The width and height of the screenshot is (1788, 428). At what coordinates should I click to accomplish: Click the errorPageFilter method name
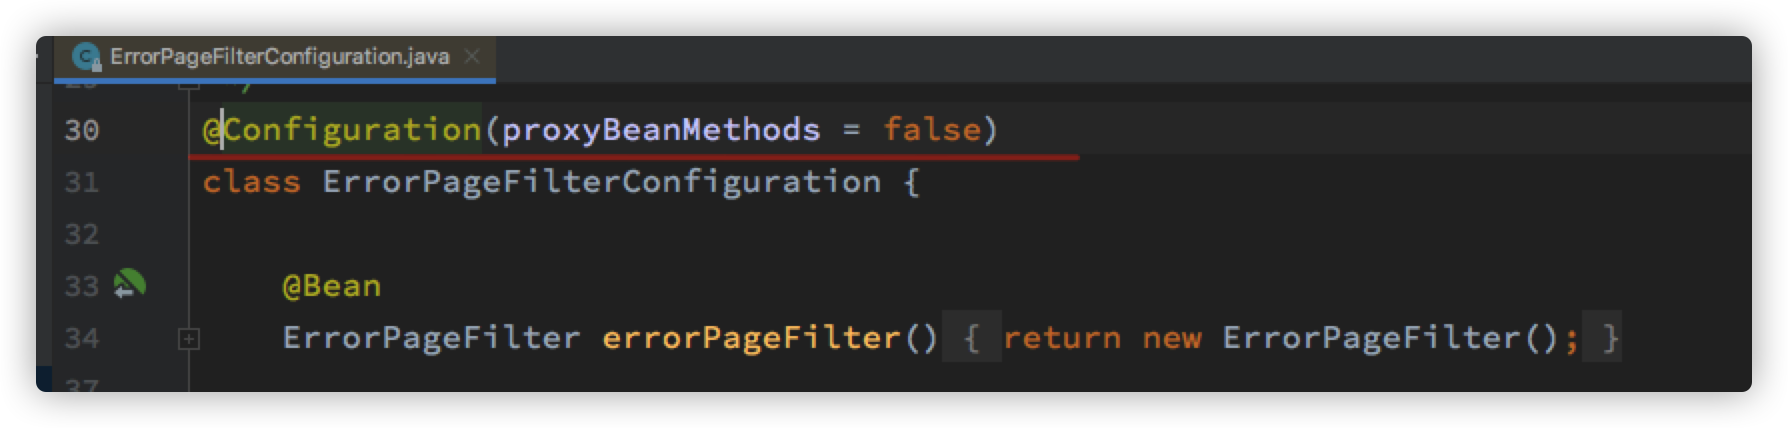point(751,338)
